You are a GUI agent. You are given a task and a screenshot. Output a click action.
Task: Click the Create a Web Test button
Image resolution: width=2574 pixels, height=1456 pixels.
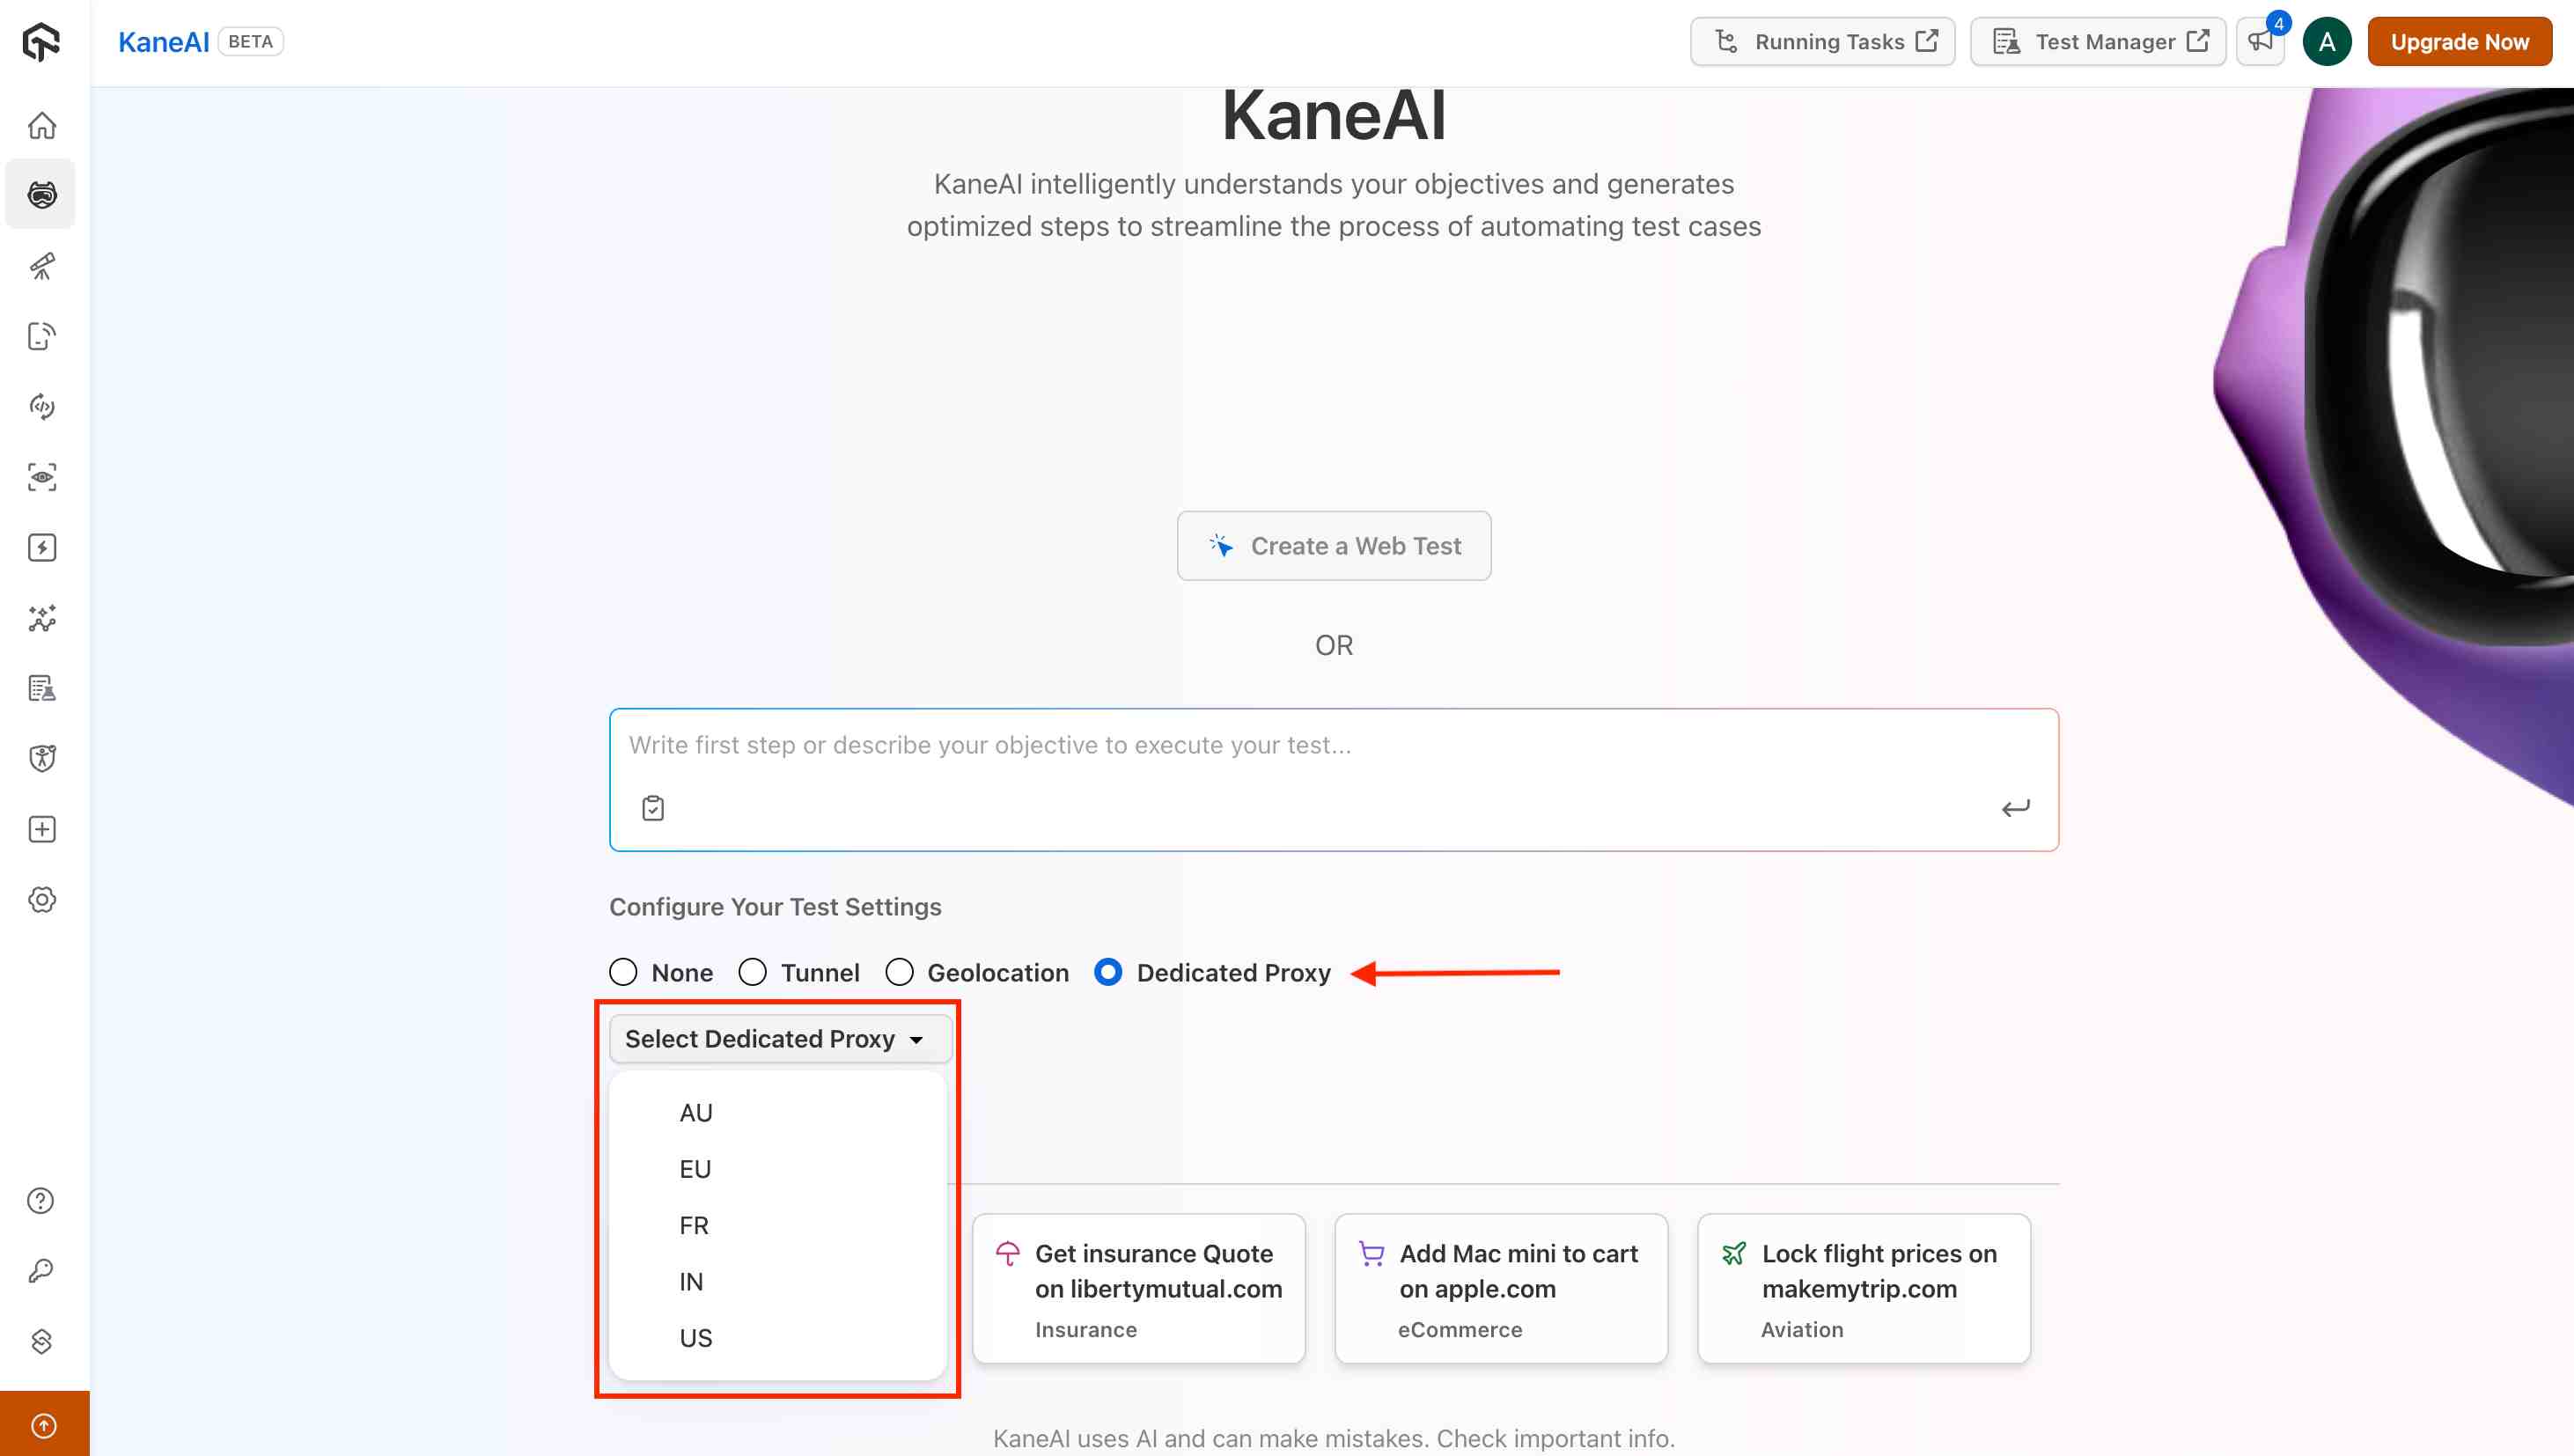(1334, 546)
